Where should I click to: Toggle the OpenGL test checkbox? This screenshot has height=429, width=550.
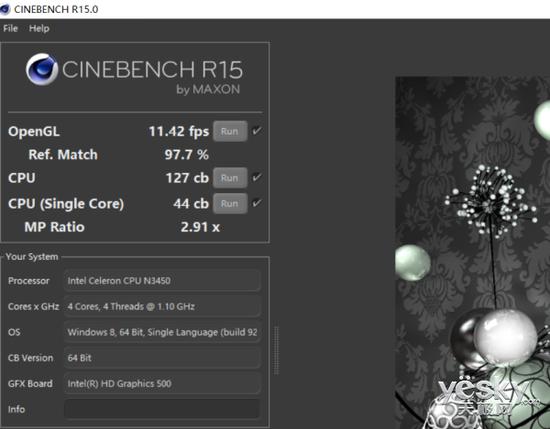point(257,131)
